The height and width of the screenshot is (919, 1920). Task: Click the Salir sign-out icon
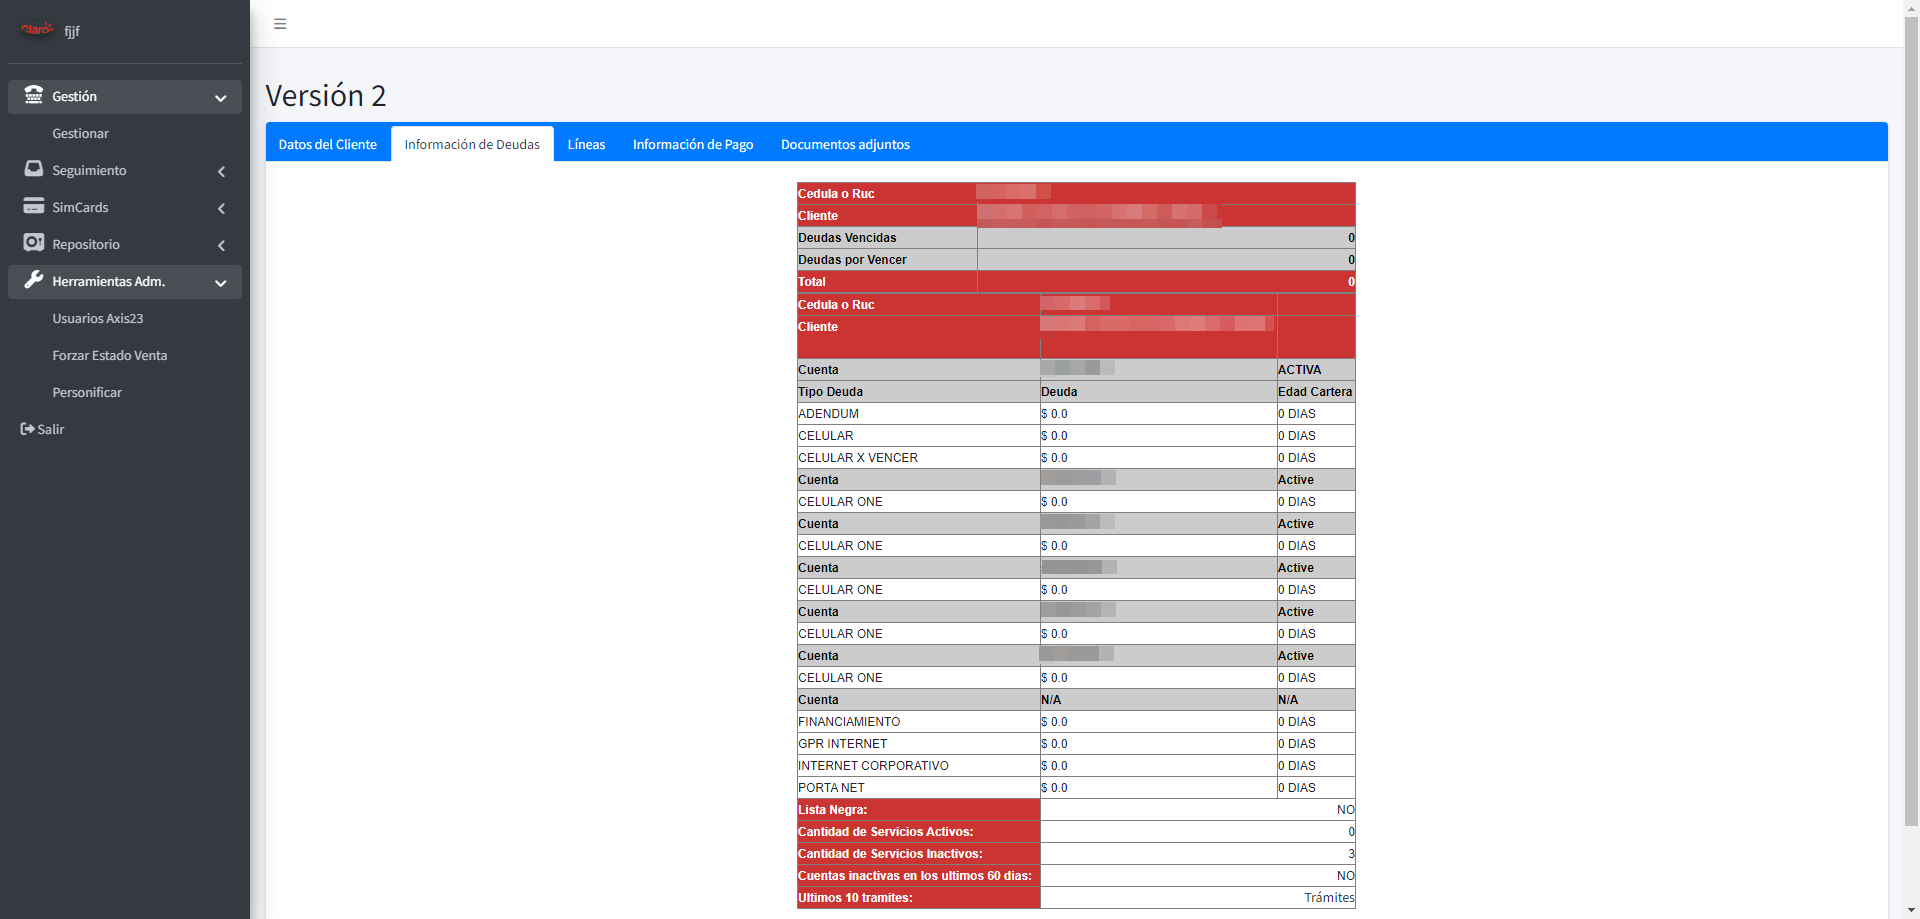click(x=27, y=429)
